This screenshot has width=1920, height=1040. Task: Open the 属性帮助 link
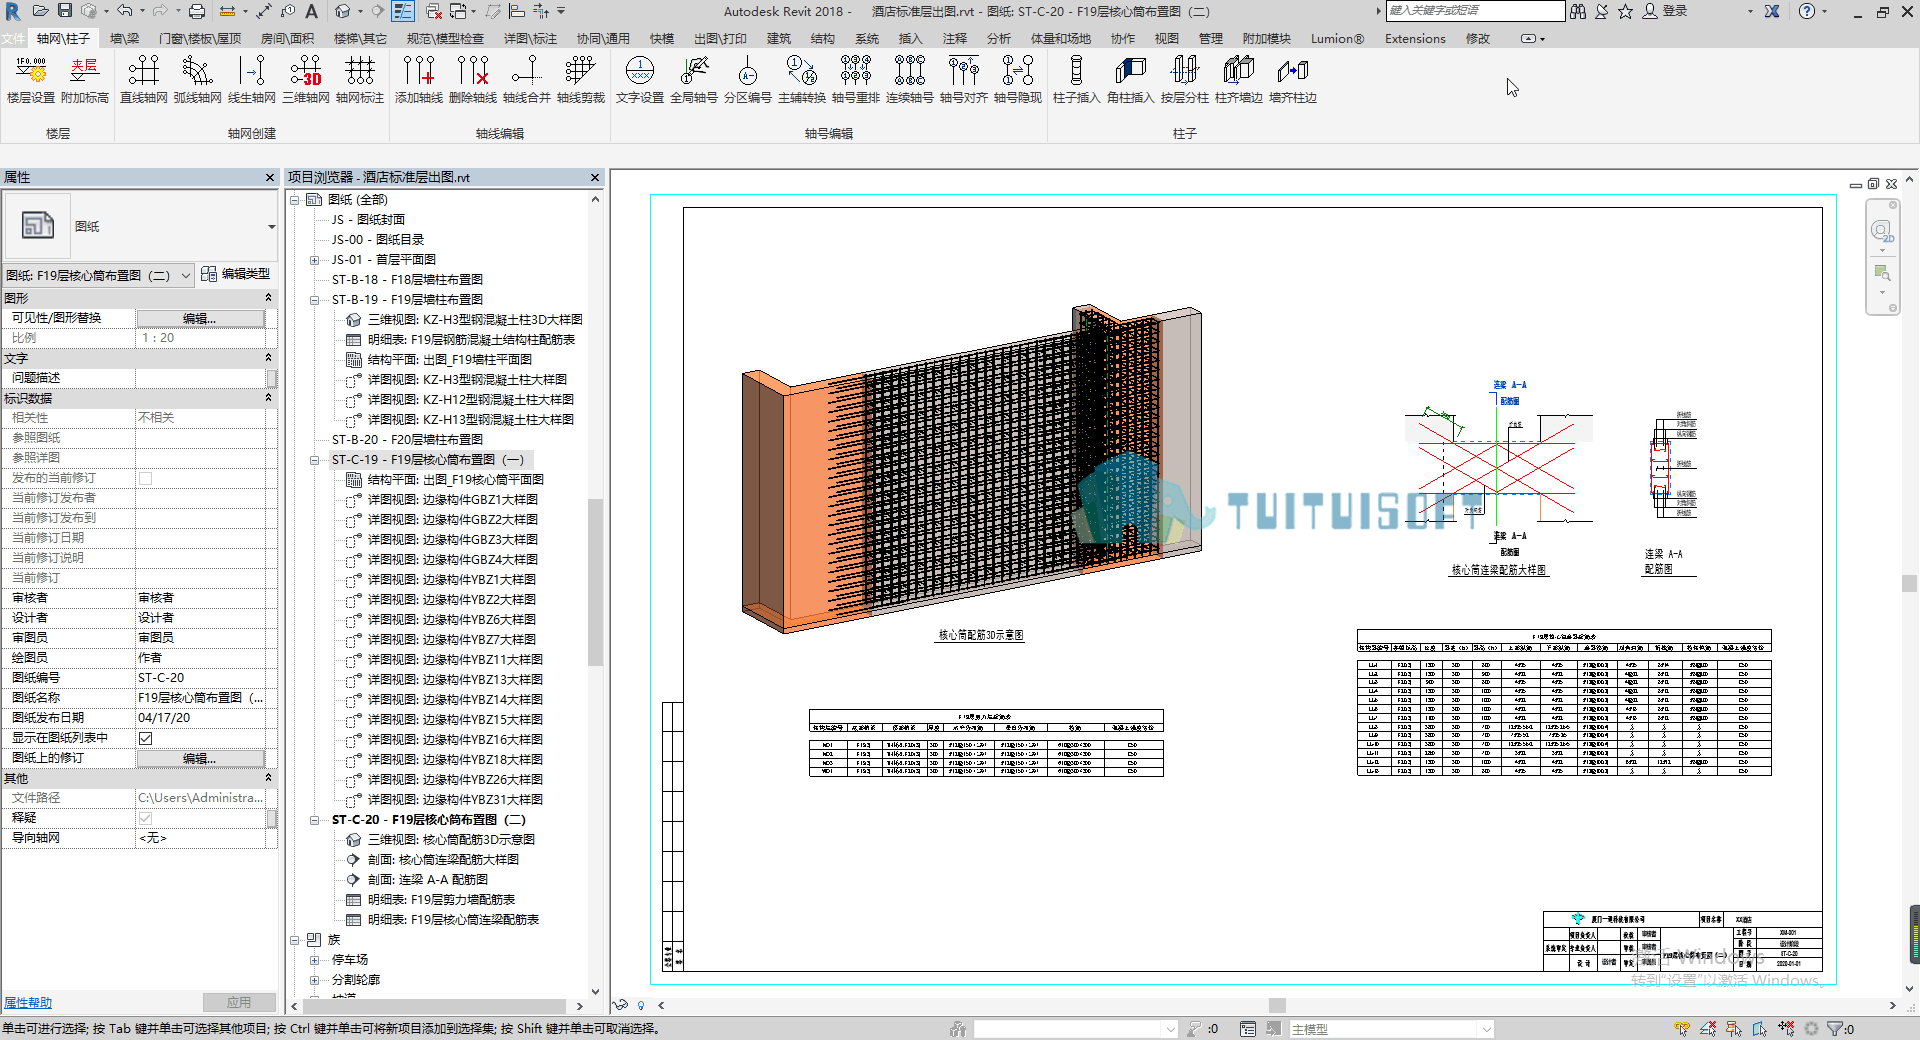28,1003
